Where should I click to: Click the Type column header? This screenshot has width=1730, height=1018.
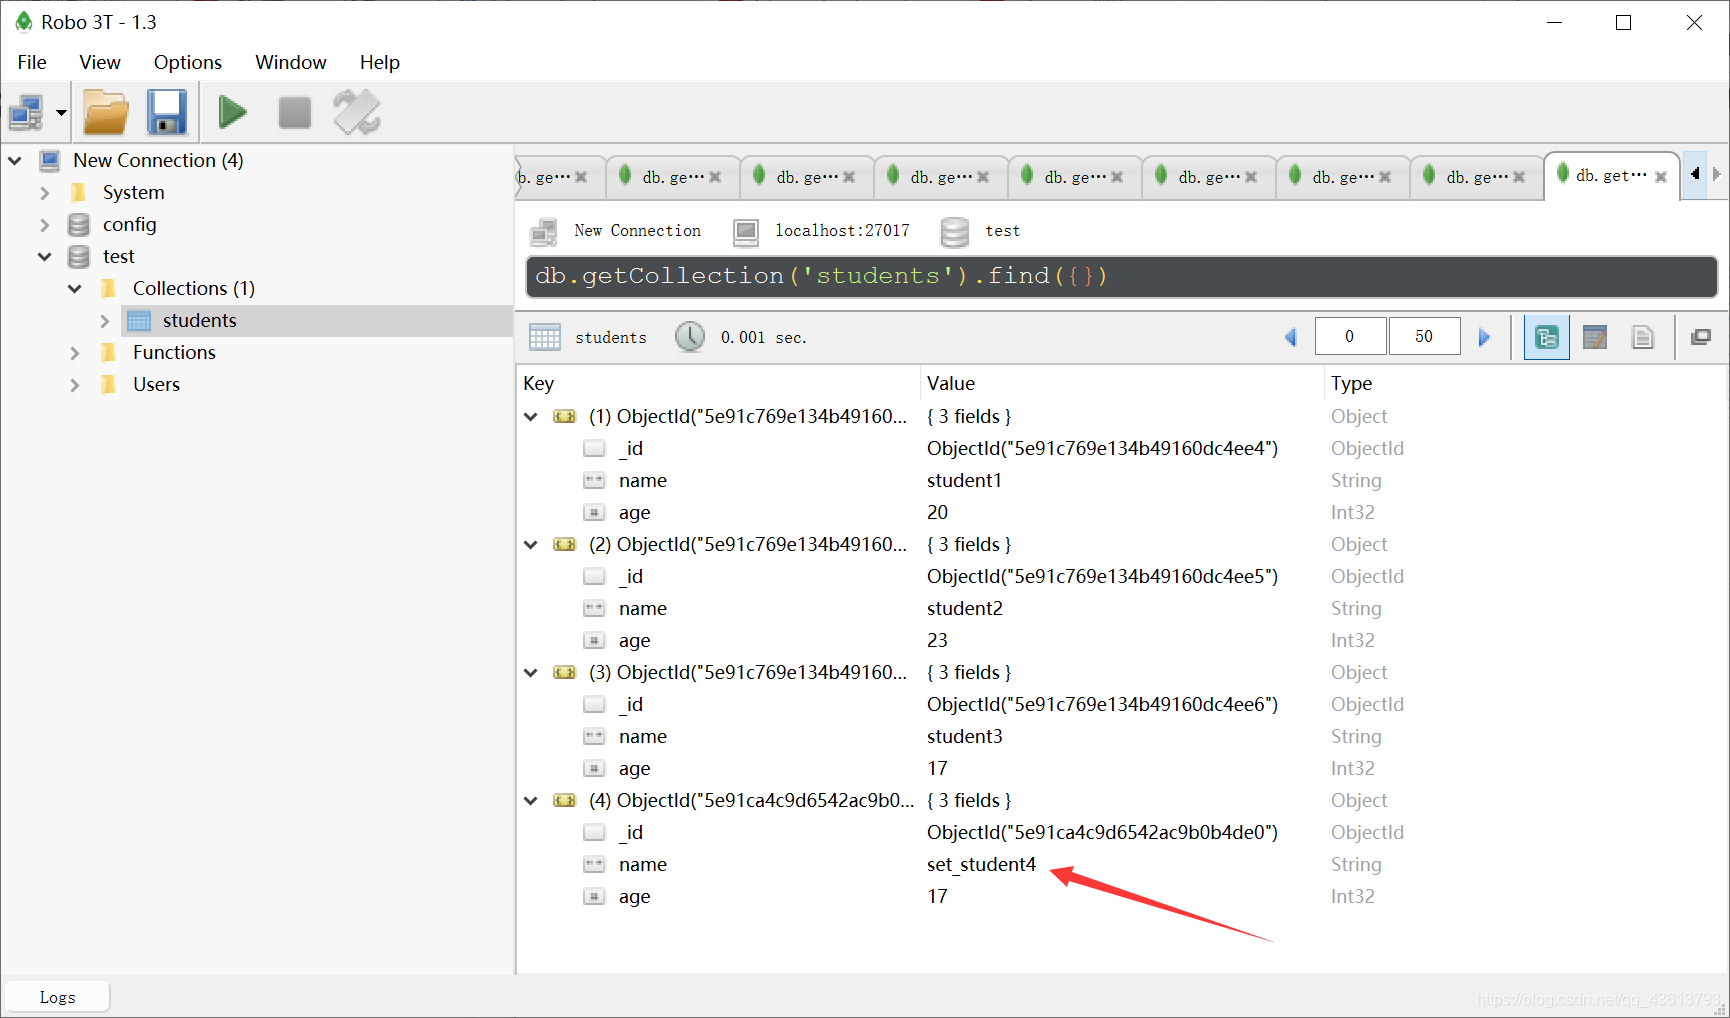pos(1525,383)
